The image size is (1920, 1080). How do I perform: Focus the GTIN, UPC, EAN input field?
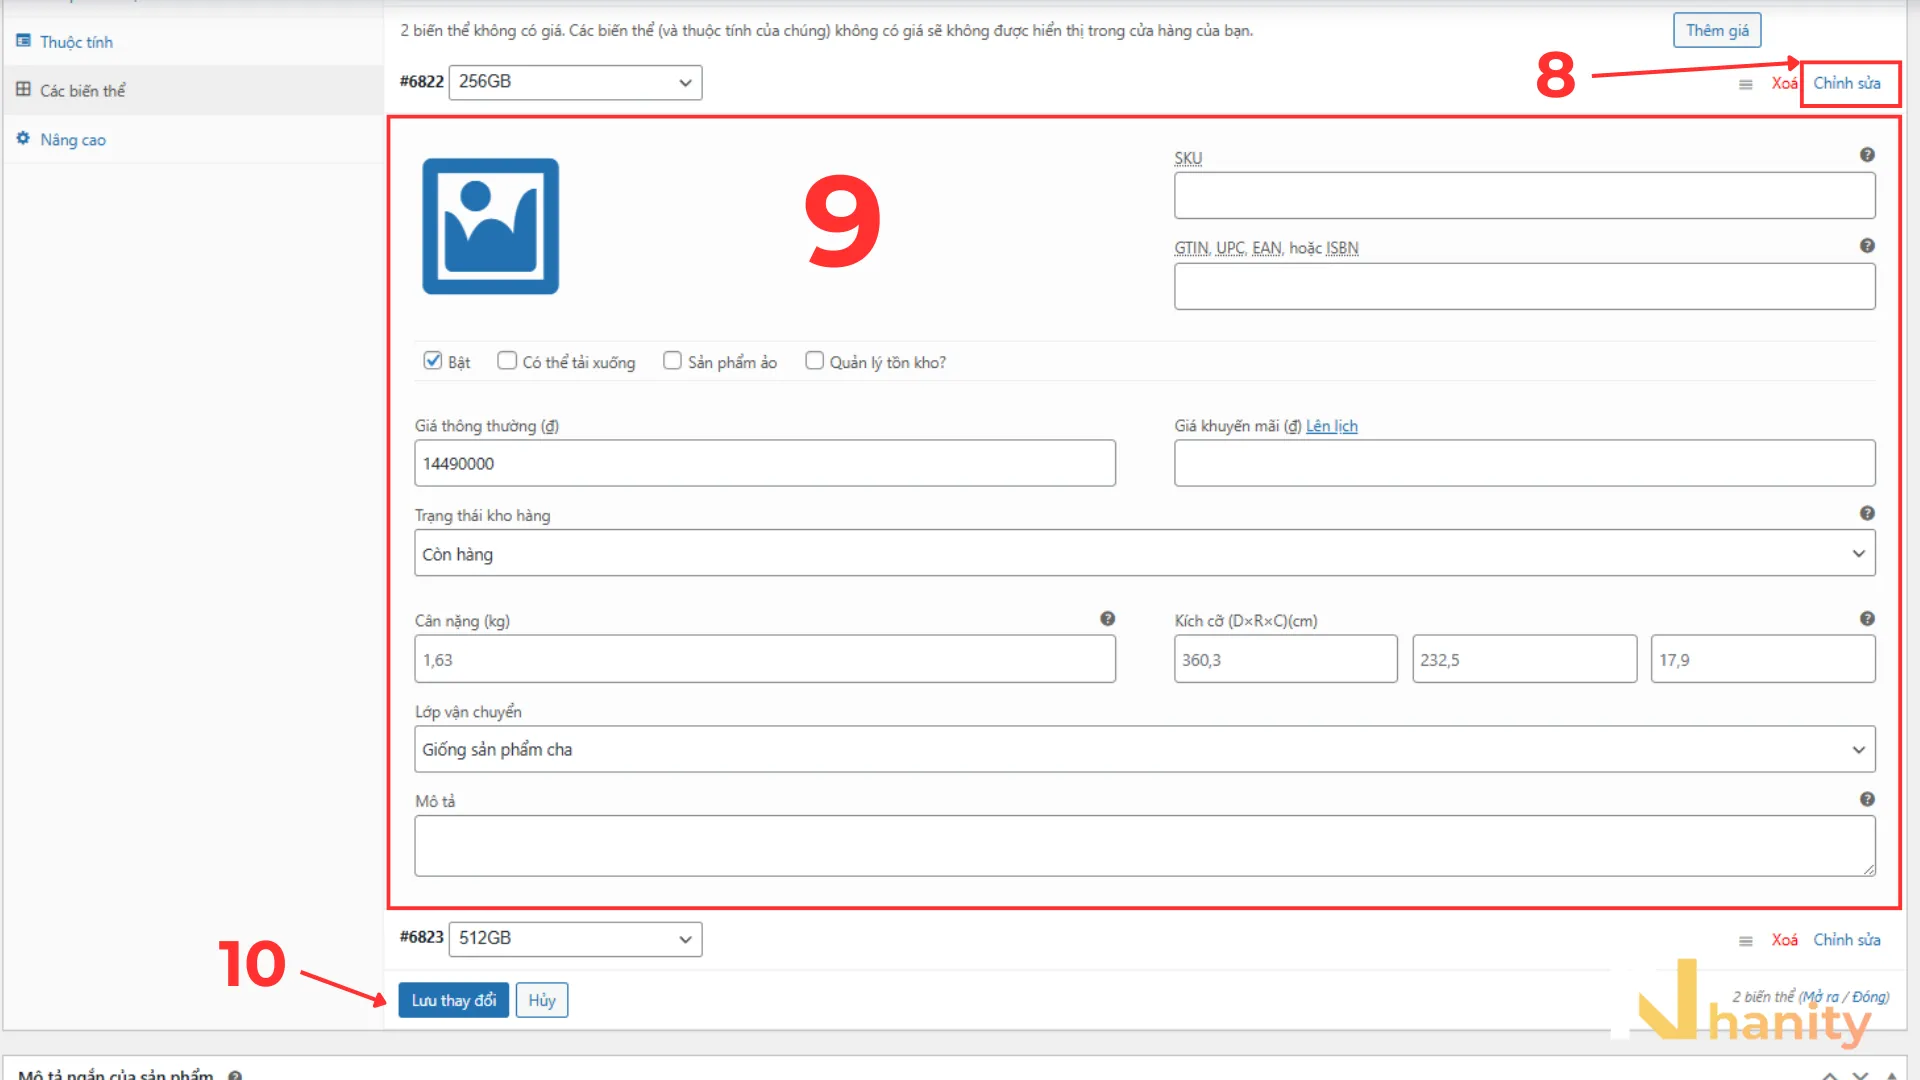click(x=1525, y=287)
